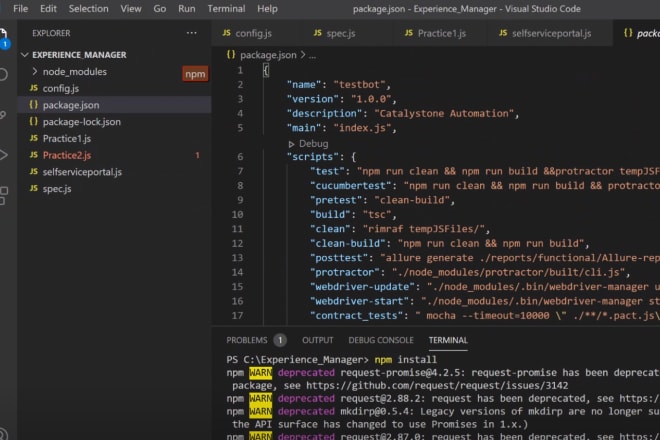Click the Debug code lens above scripts
The width and height of the screenshot is (660, 440).
314,144
